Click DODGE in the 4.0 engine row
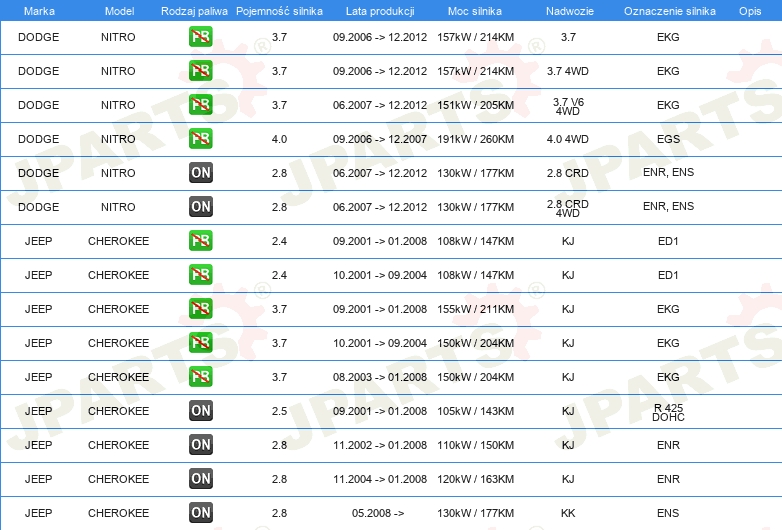 38,139
